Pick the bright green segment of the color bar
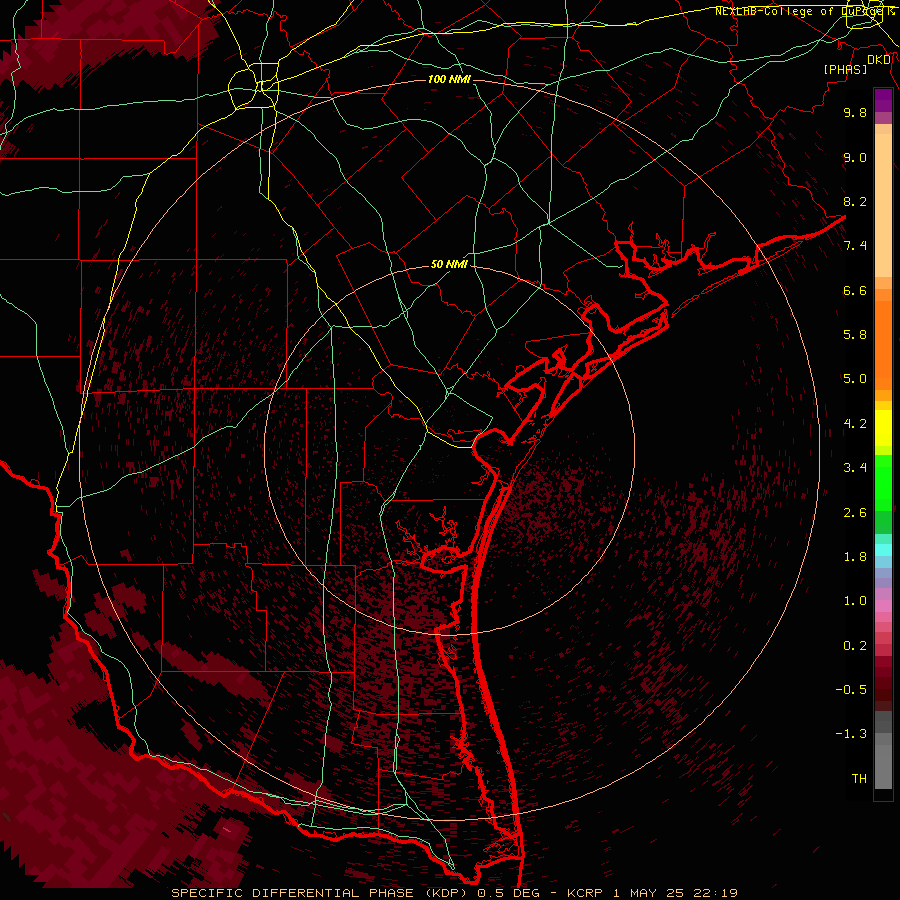The width and height of the screenshot is (900, 900). [x=883, y=484]
